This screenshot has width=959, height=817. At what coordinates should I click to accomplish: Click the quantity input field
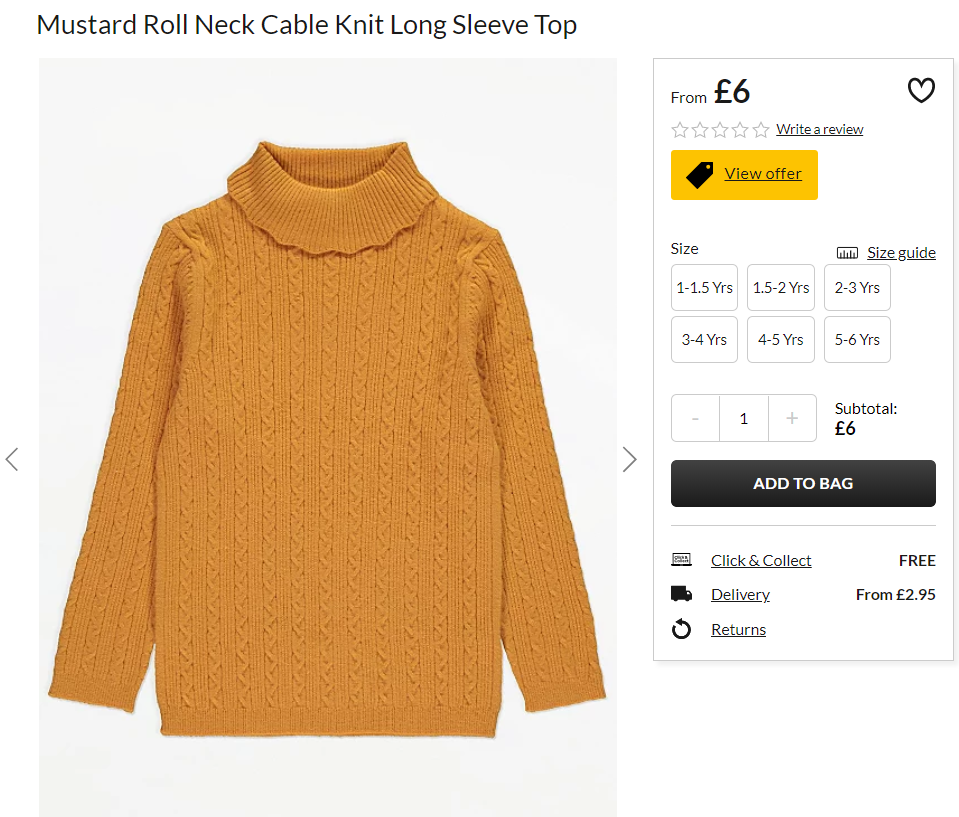(744, 418)
